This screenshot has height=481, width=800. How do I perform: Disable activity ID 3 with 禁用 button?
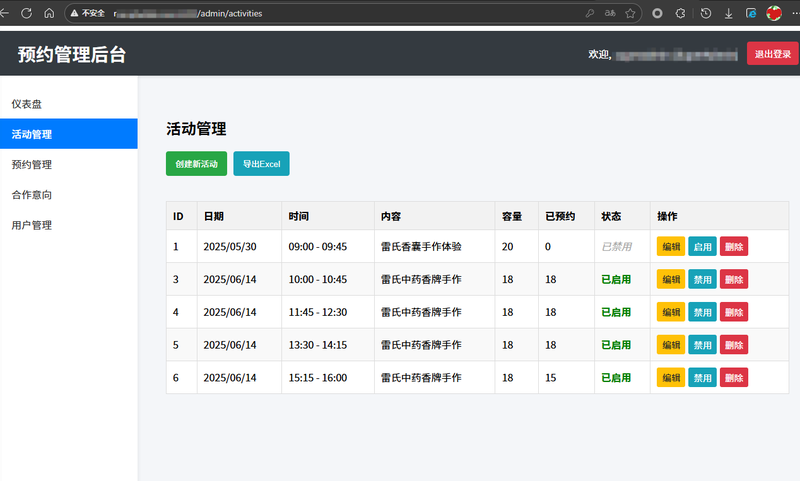click(702, 279)
